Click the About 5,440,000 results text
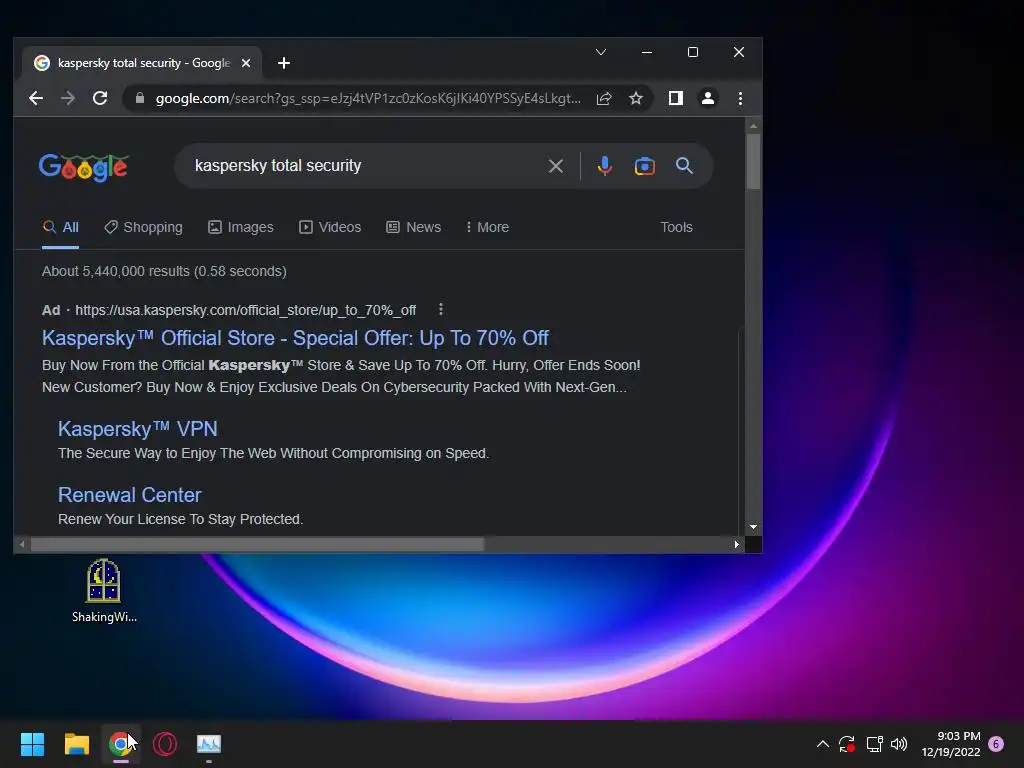The height and width of the screenshot is (768, 1024). (x=164, y=271)
